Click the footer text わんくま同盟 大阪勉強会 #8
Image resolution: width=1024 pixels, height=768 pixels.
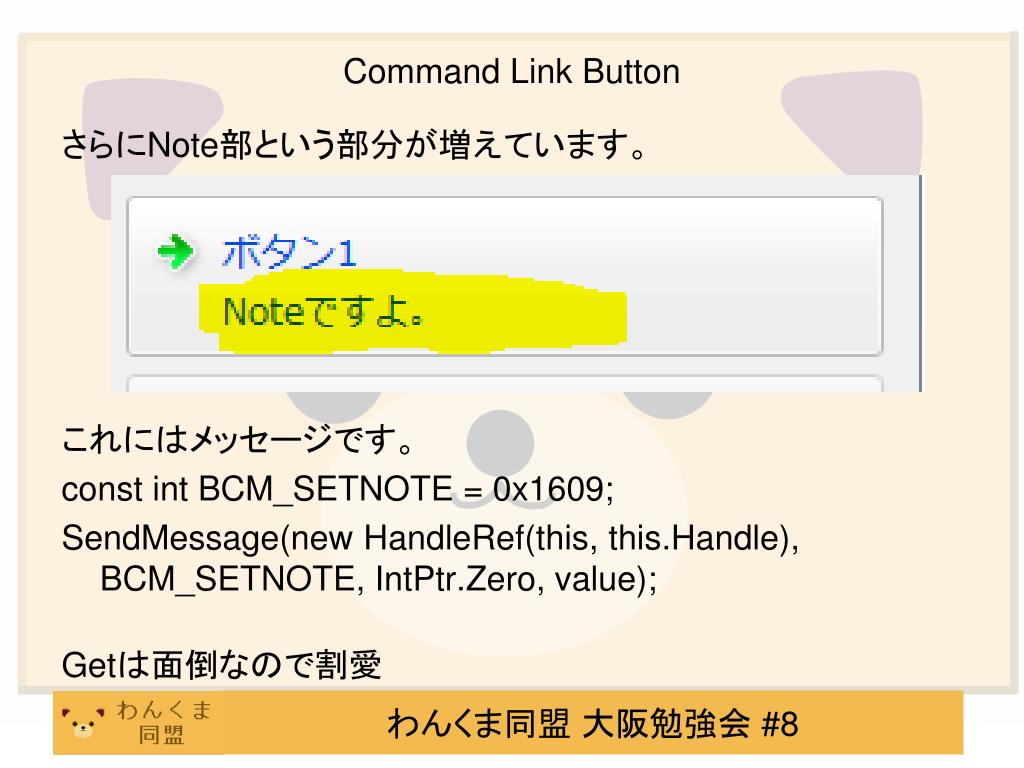coord(592,724)
